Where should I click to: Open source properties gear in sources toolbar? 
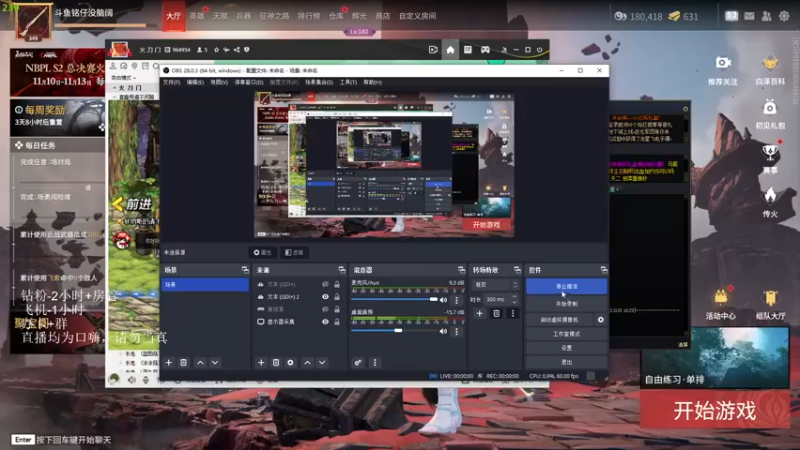(290, 362)
